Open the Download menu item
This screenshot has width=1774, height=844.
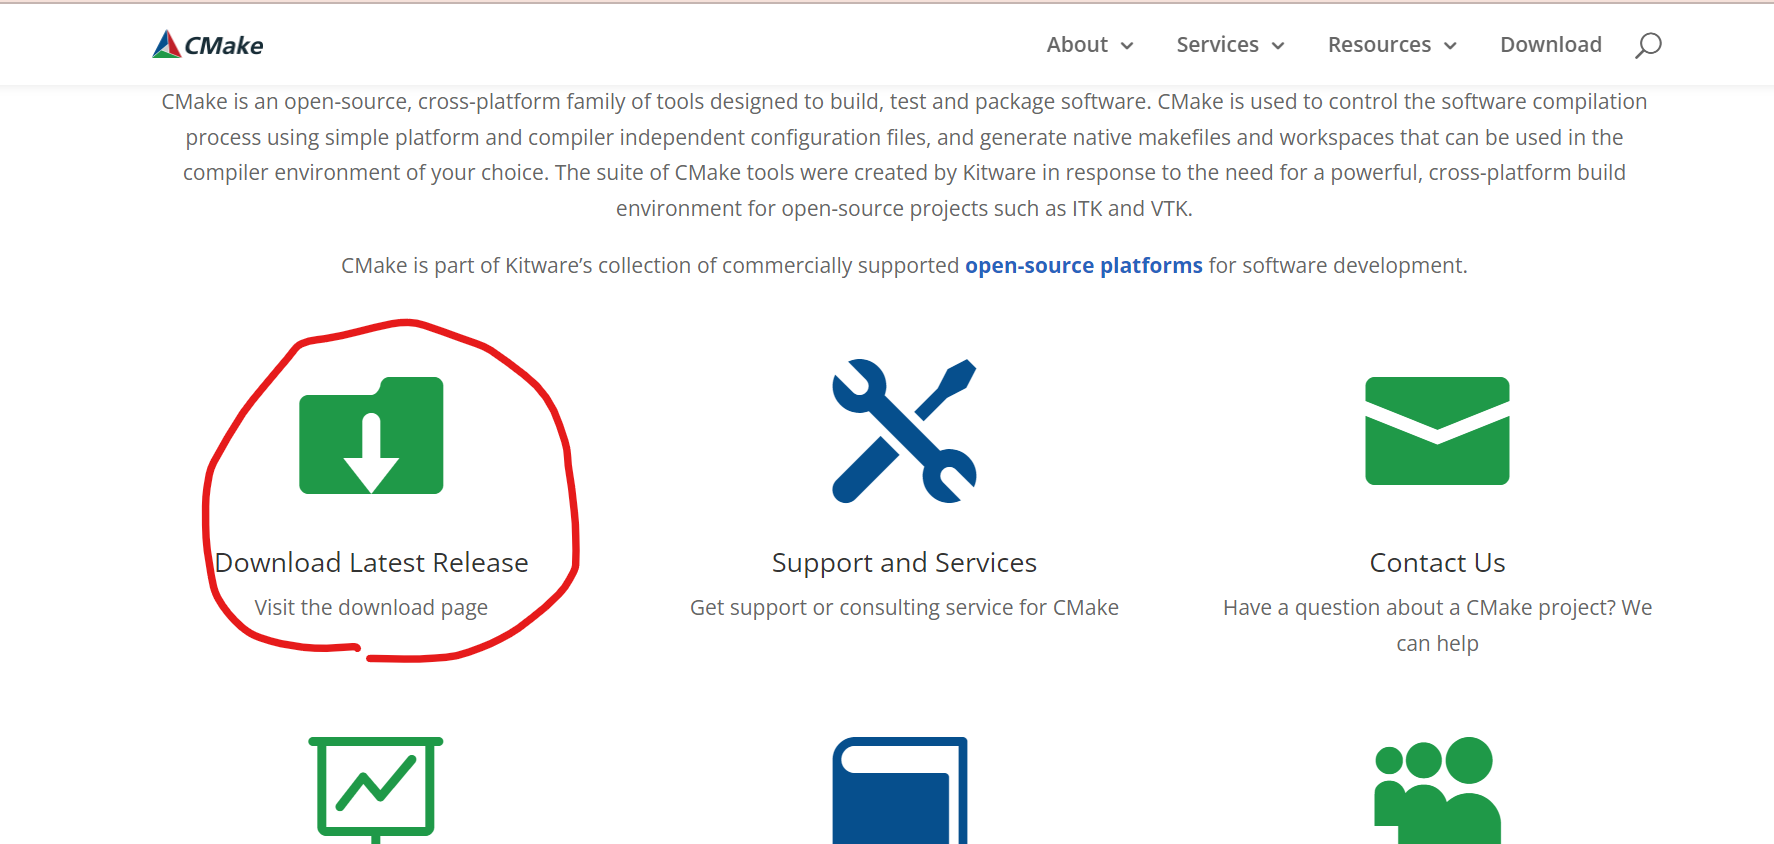pyautogui.click(x=1551, y=45)
